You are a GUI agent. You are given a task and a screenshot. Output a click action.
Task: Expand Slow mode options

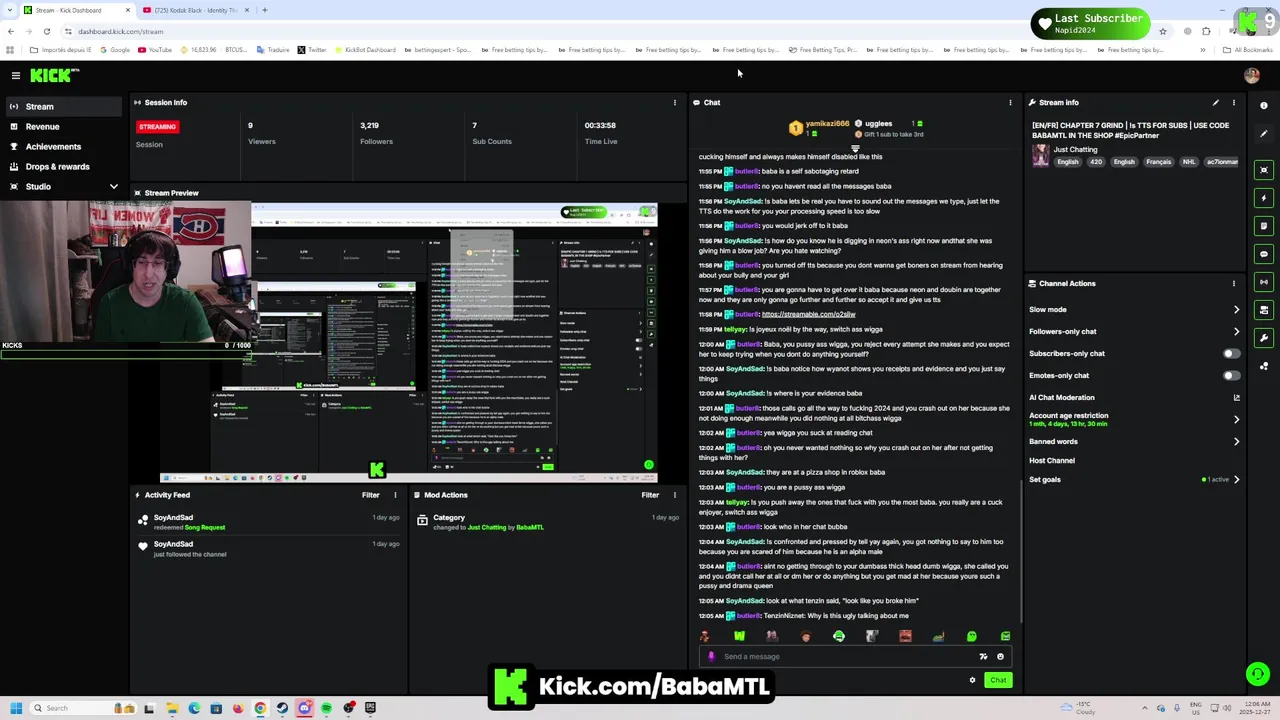(1237, 309)
